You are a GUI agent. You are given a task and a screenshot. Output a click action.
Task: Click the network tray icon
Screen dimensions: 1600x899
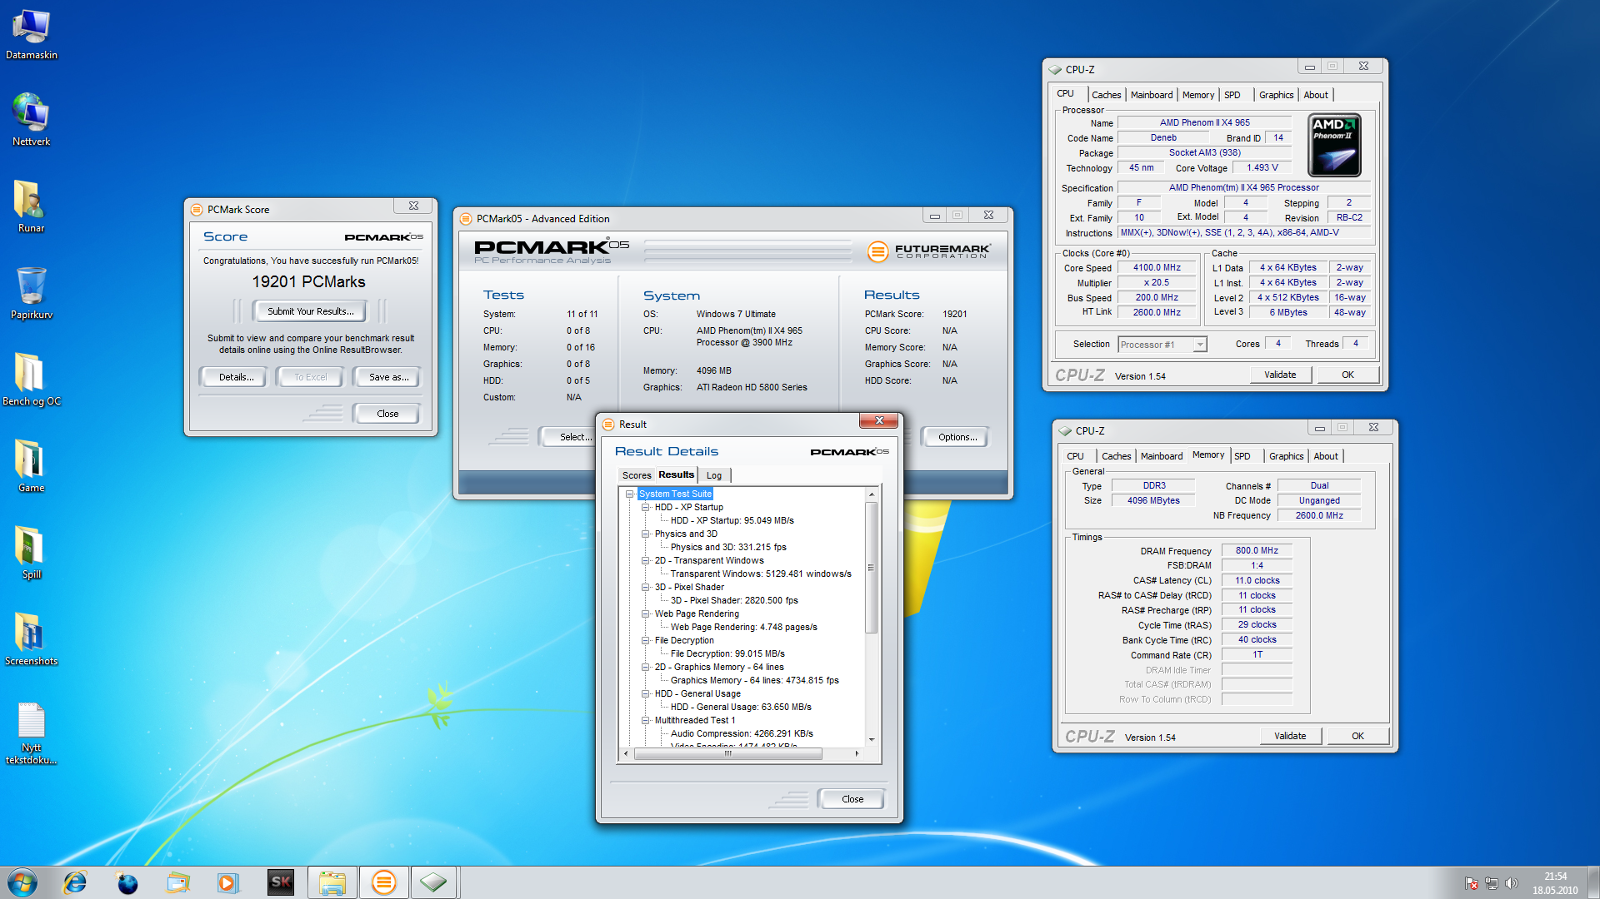tap(1491, 883)
